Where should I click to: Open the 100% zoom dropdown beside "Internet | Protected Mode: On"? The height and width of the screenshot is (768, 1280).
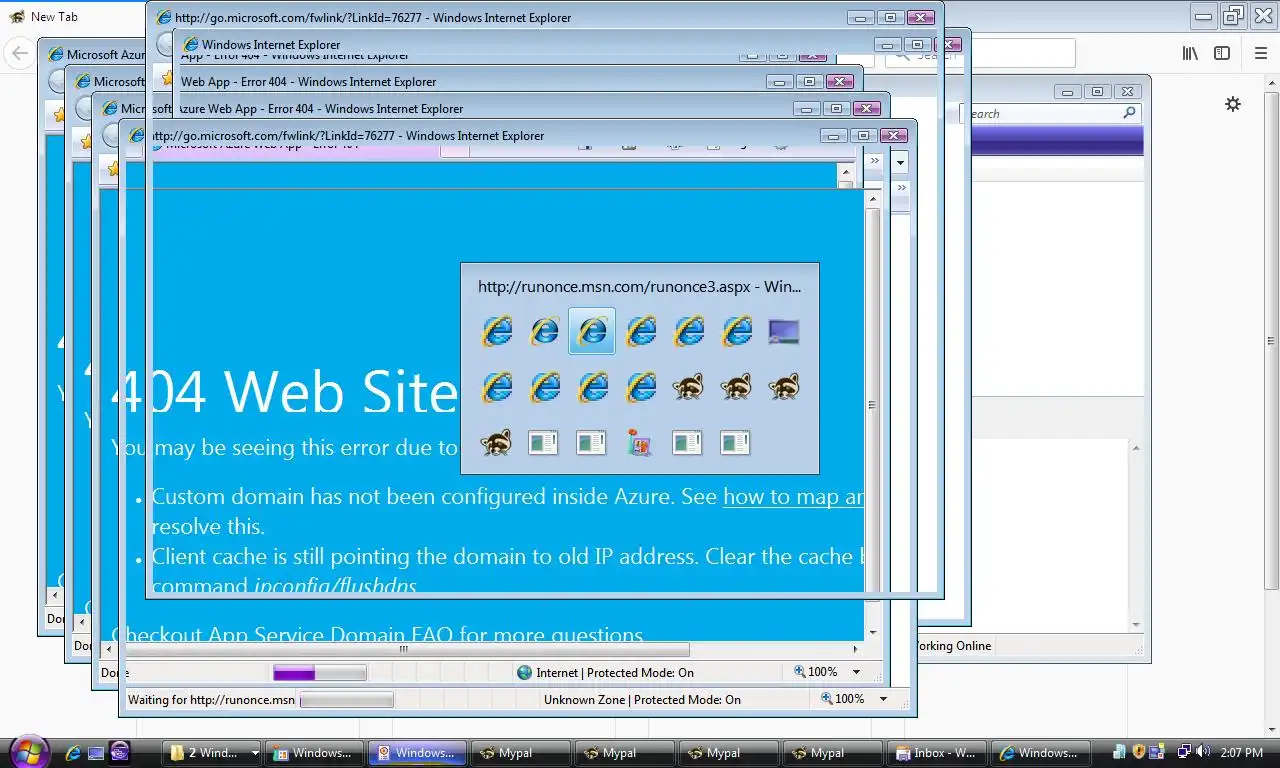(x=856, y=672)
